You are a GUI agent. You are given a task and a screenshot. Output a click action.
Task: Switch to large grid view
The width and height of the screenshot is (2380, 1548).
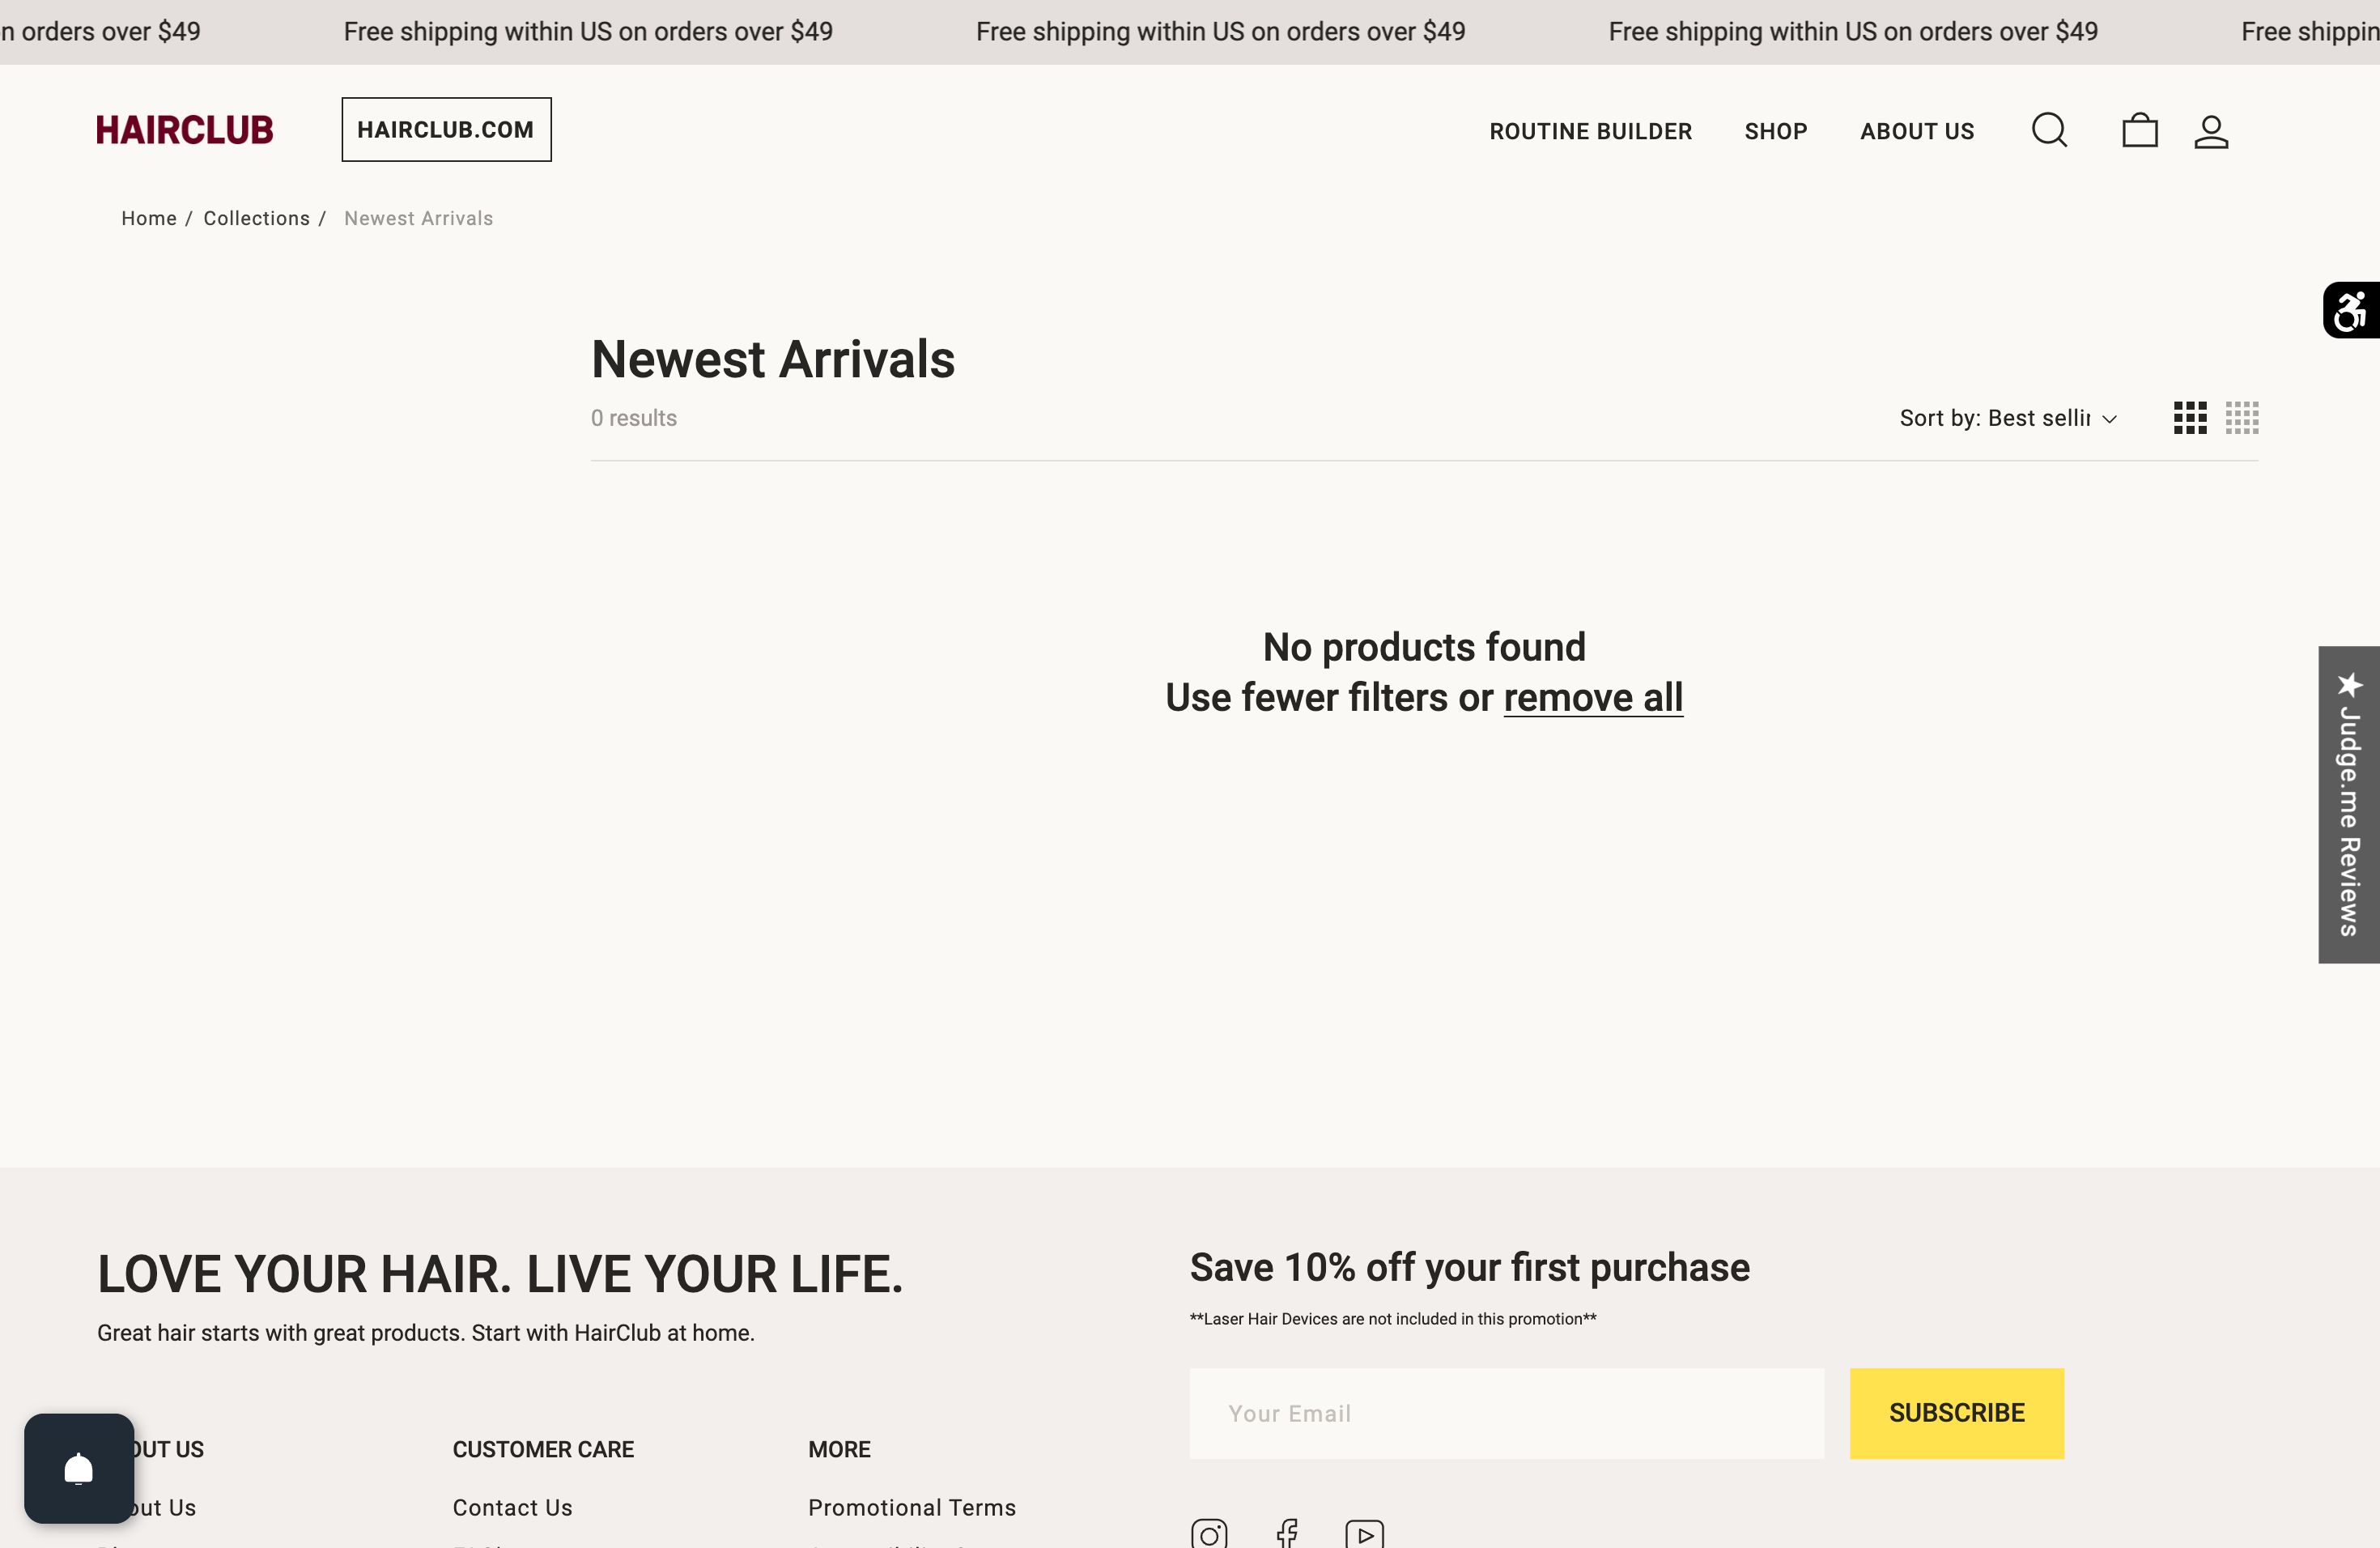[2190, 418]
